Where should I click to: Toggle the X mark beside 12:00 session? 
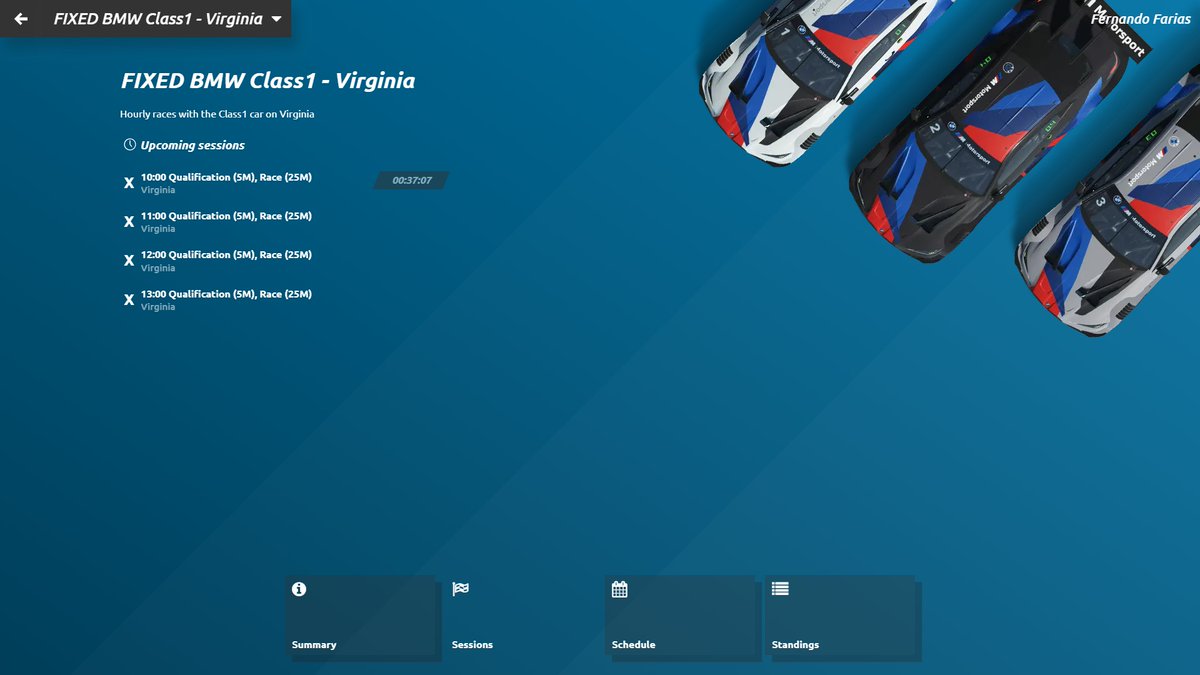tap(128, 261)
